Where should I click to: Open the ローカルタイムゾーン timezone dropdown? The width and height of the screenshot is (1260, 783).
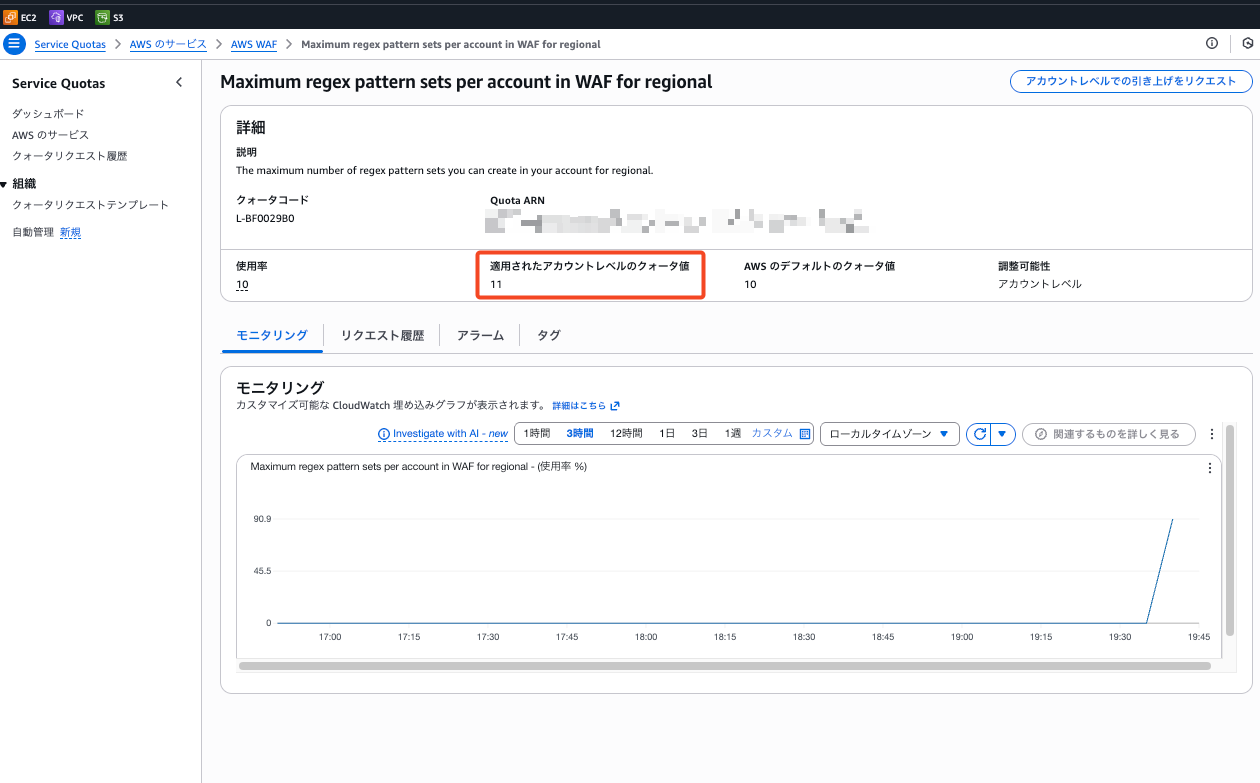[889, 434]
